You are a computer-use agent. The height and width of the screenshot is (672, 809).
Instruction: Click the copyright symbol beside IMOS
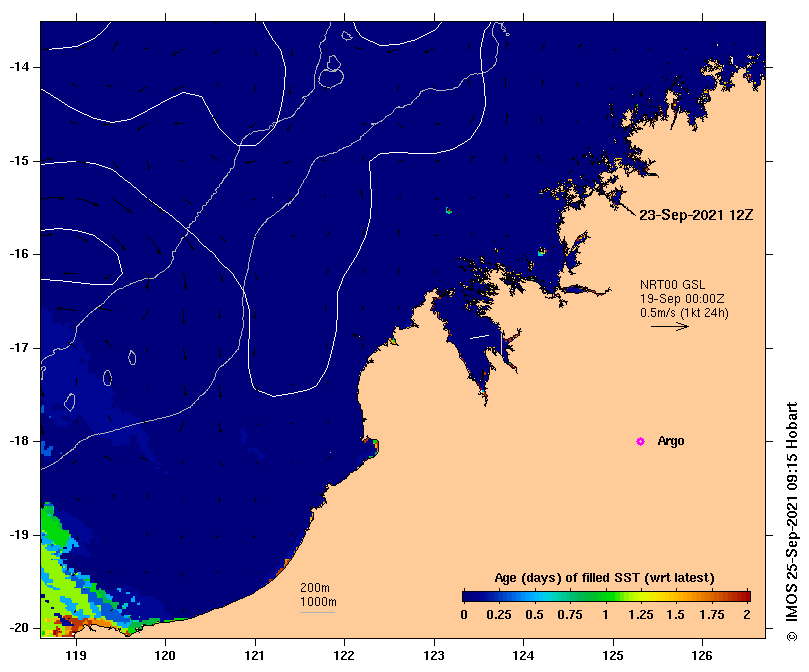[792, 663]
